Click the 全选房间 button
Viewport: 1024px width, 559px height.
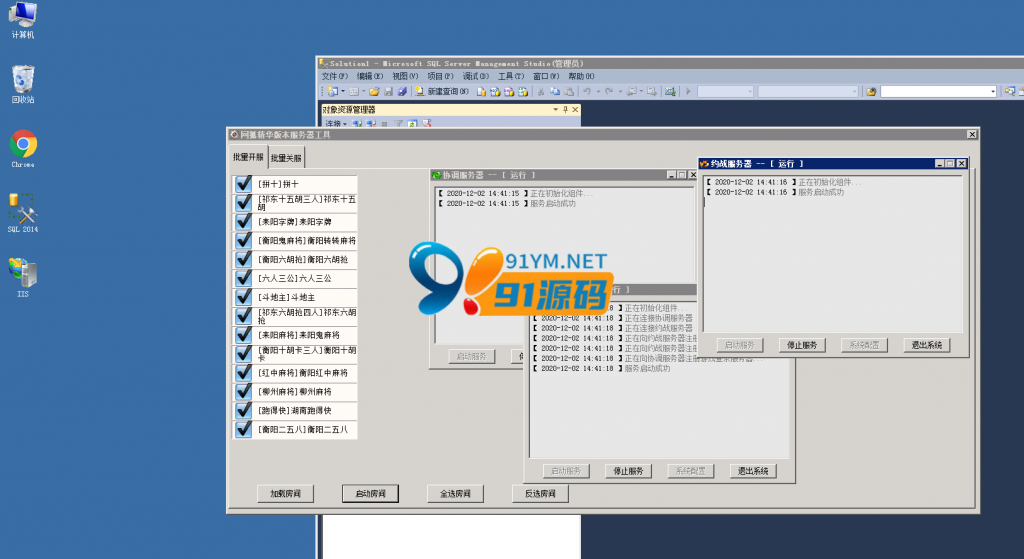click(455, 494)
